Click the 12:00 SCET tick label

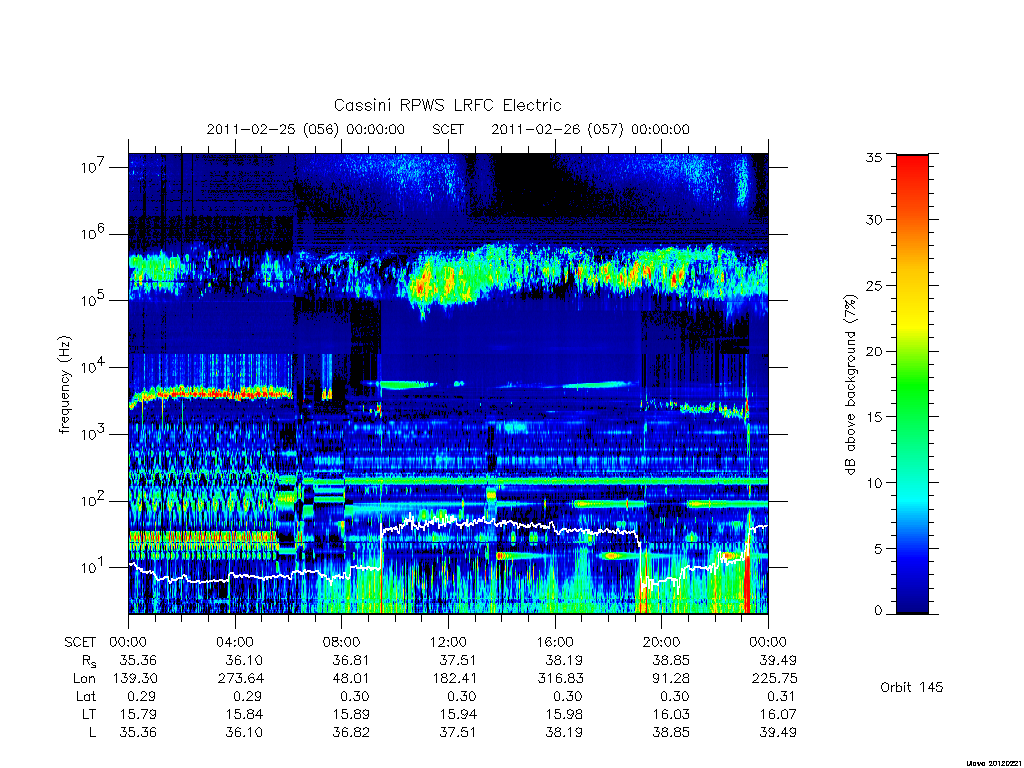[x=448, y=642]
